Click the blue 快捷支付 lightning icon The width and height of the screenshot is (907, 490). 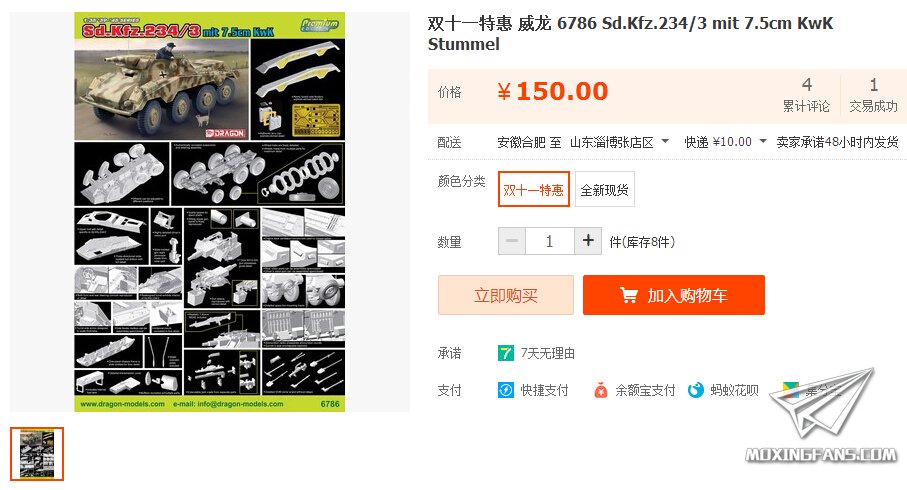point(506,390)
